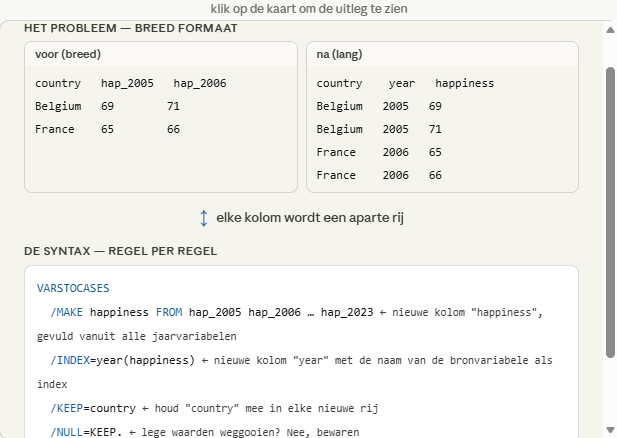Click the 'year' column header in lang table

(x=402, y=83)
